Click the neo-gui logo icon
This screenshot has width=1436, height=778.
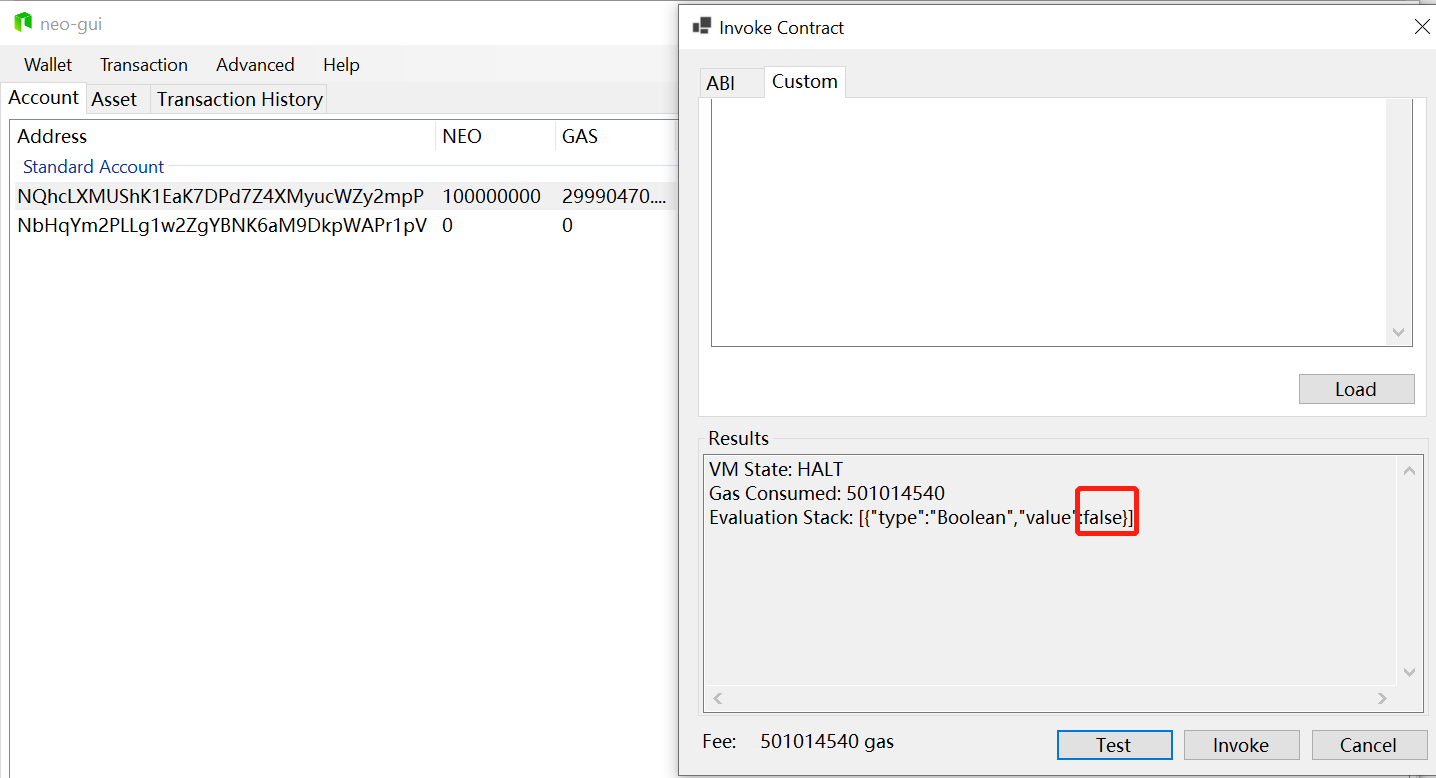(x=23, y=23)
